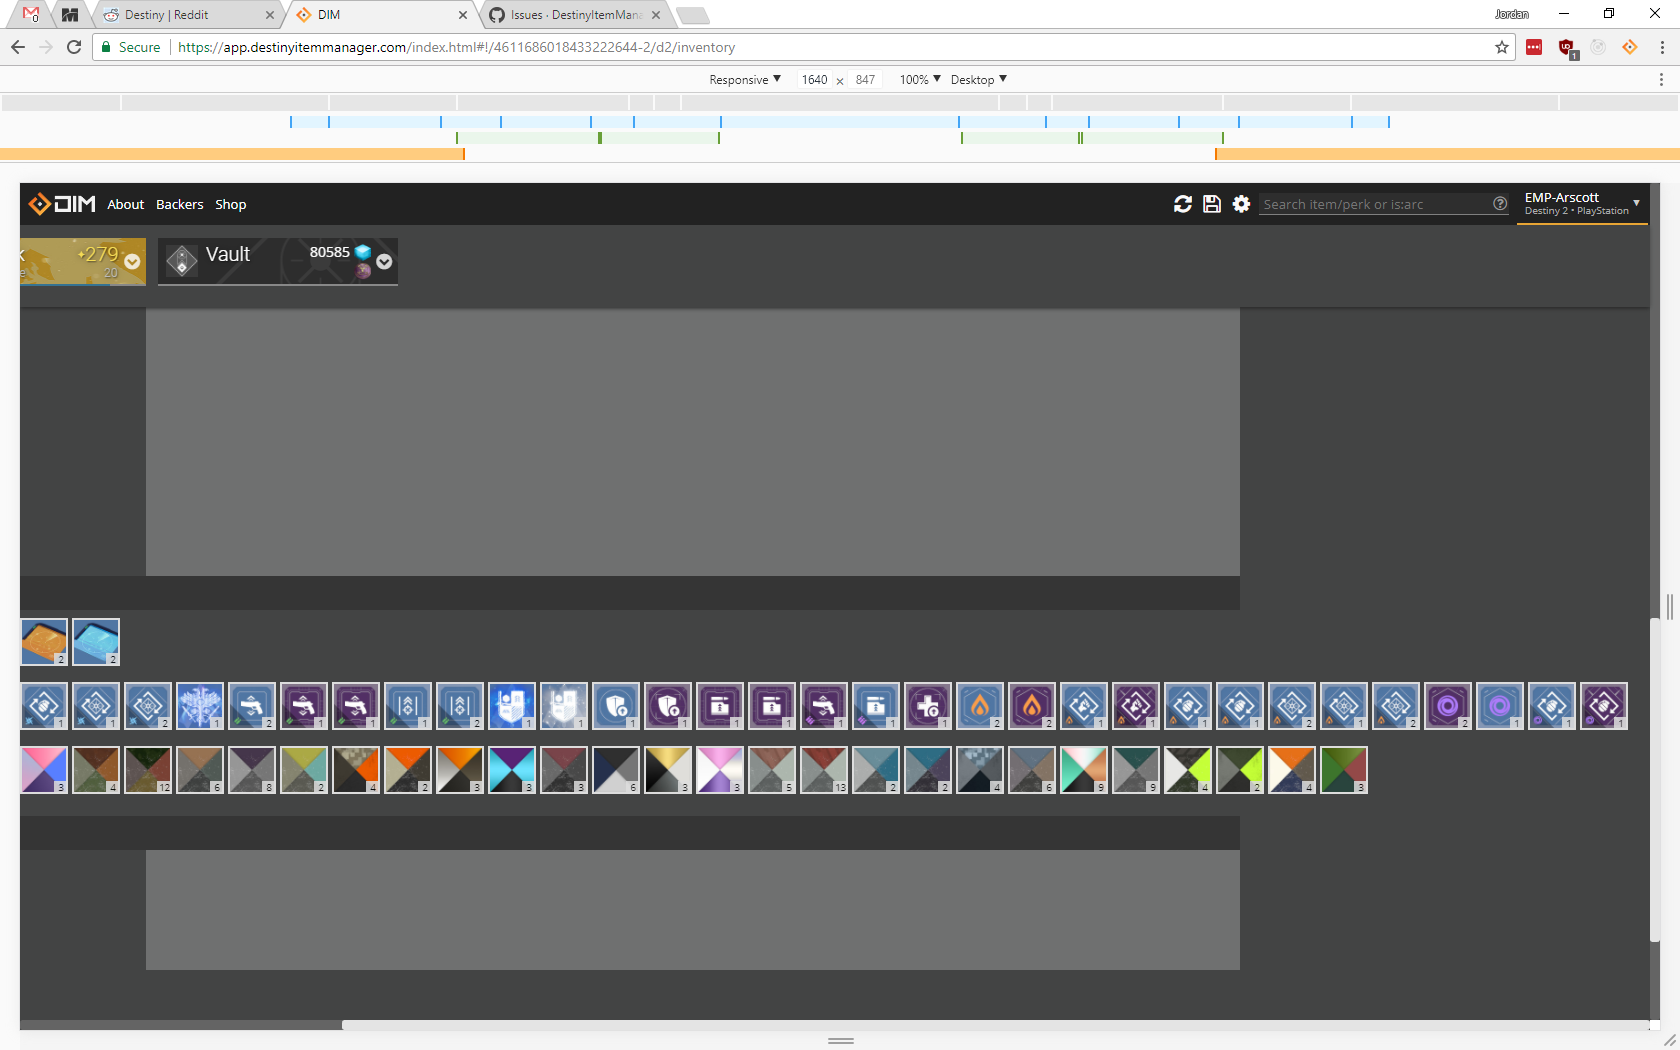Image resolution: width=1680 pixels, height=1050 pixels.
Task: Click the floppy disk save icon
Action: click(1212, 204)
